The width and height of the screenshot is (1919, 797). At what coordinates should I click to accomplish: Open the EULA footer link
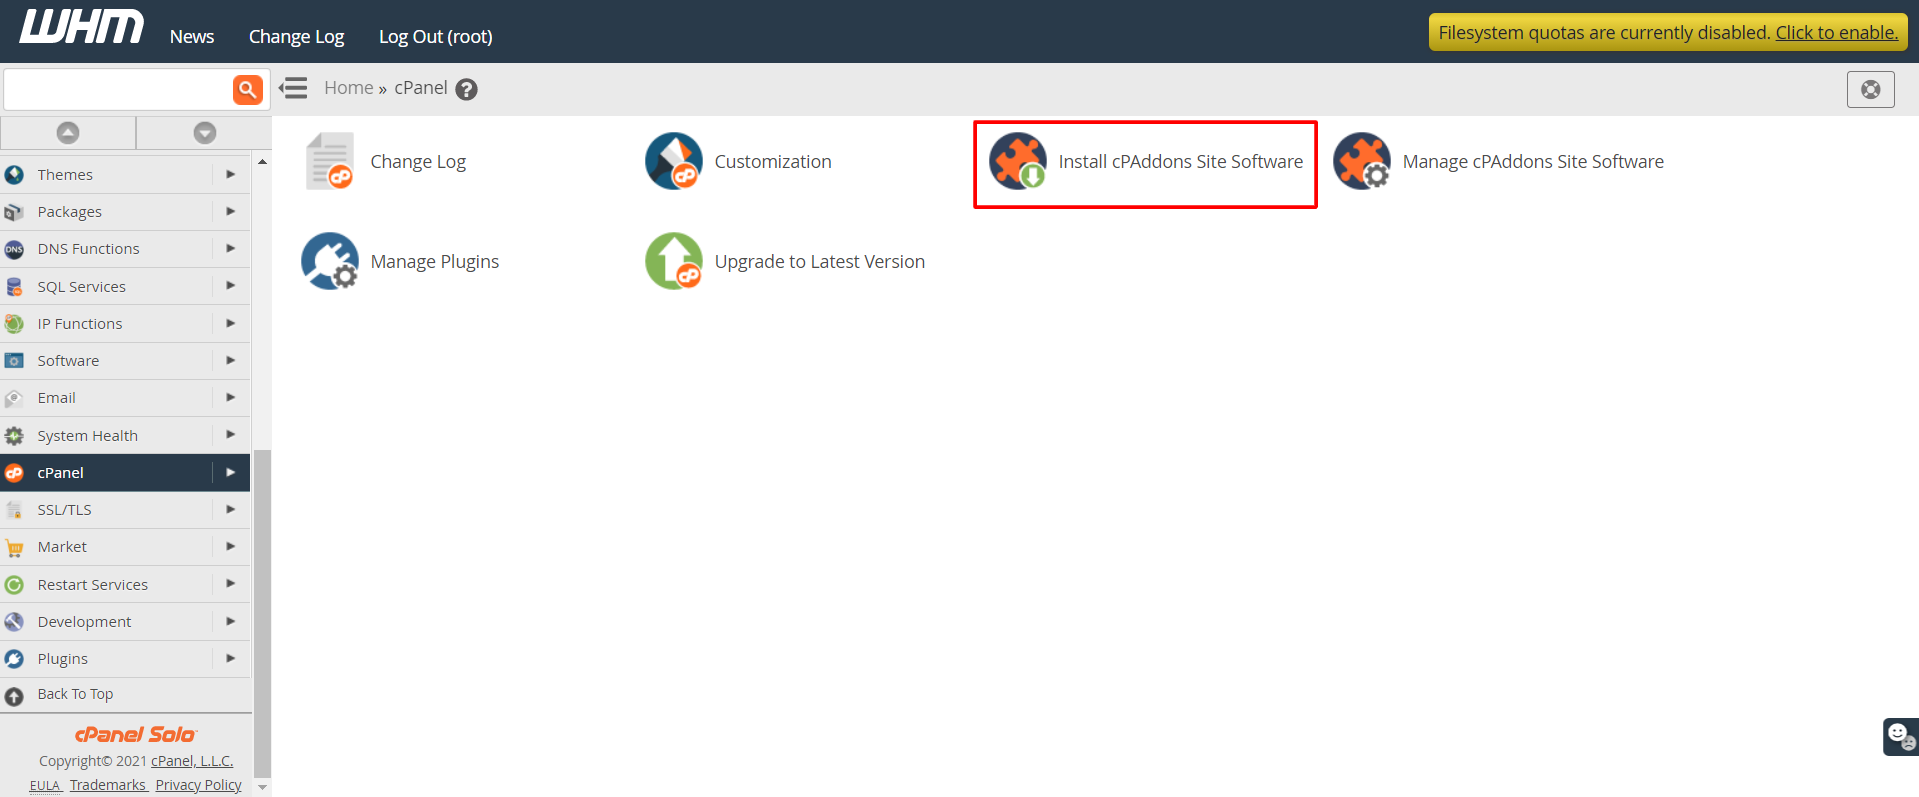[45, 785]
